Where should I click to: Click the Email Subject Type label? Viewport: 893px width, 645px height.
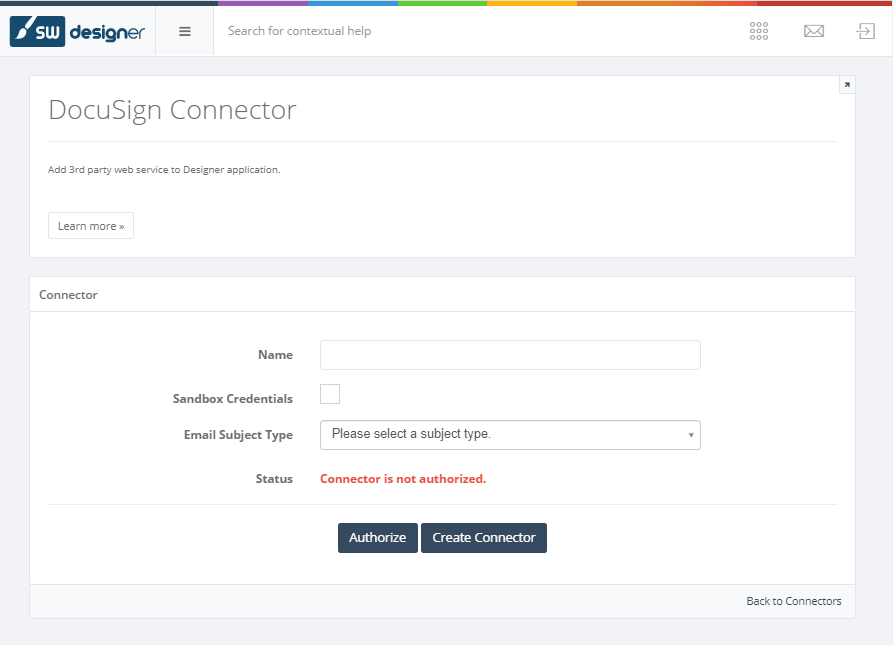[238, 435]
